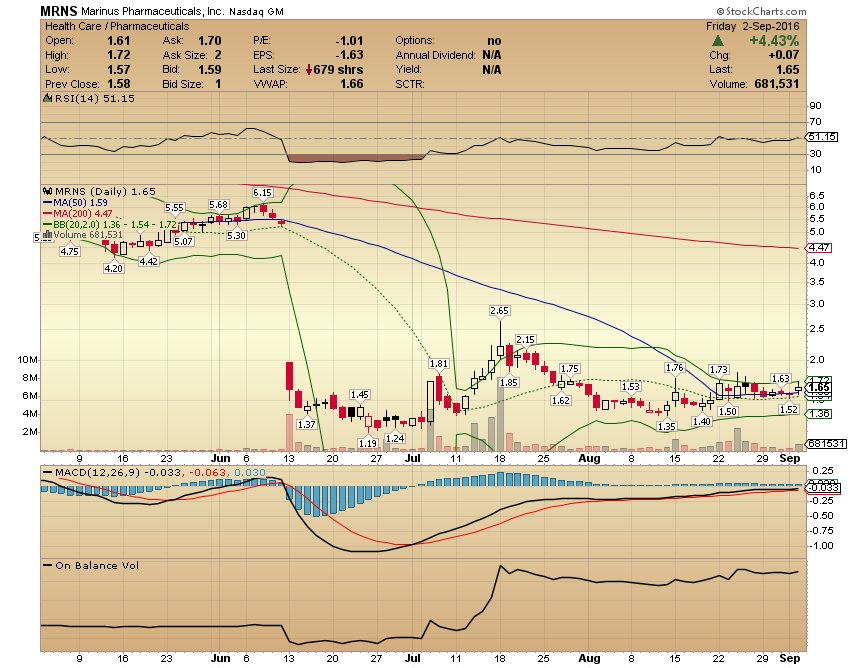Click the Prev Close value 1.58
This screenshot has width=850, height=668.
pos(118,84)
